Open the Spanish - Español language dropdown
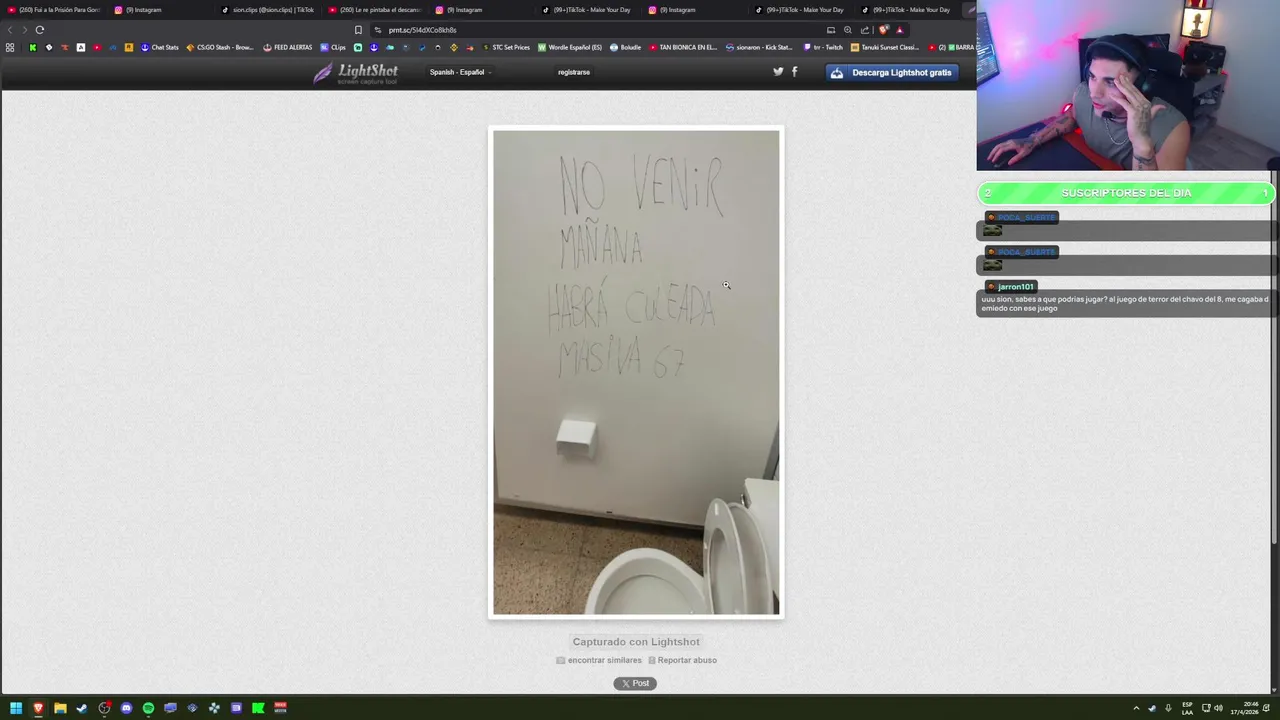This screenshot has height=720, width=1280. (x=460, y=72)
